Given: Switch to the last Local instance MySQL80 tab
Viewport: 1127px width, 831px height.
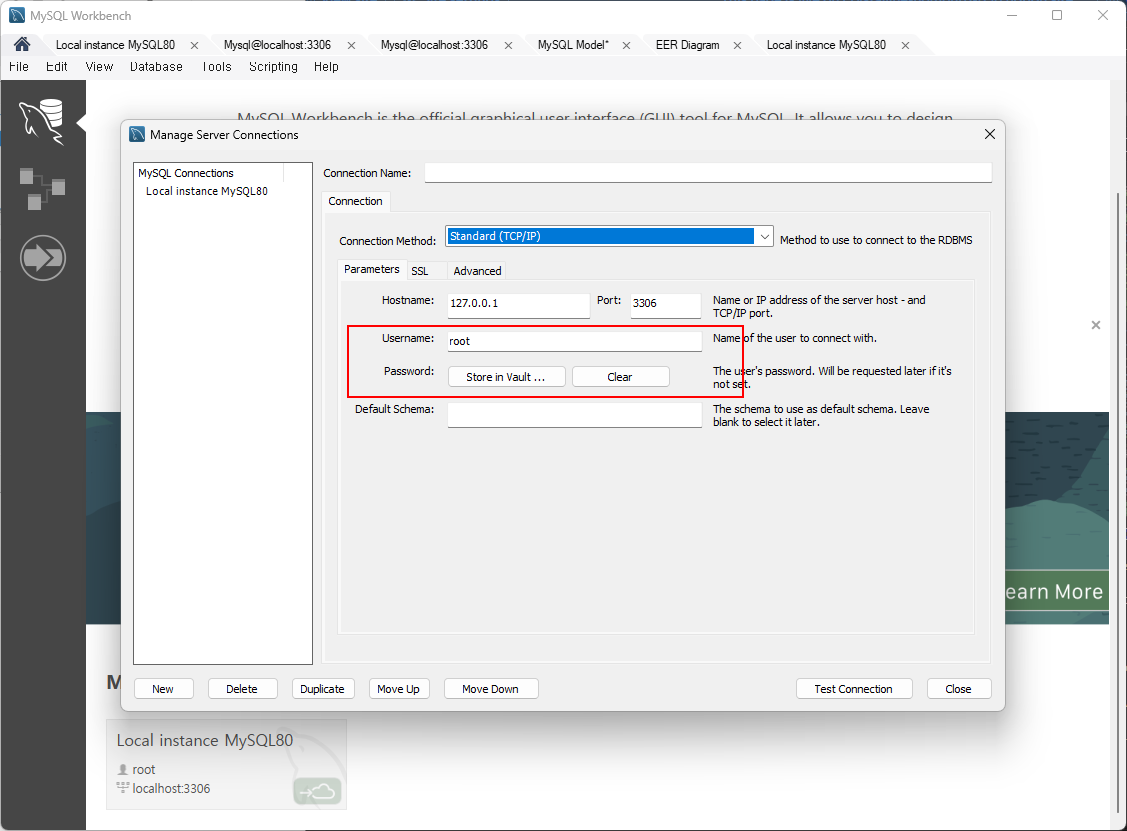Looking at the screenshot, I should (x=826, y=45).
